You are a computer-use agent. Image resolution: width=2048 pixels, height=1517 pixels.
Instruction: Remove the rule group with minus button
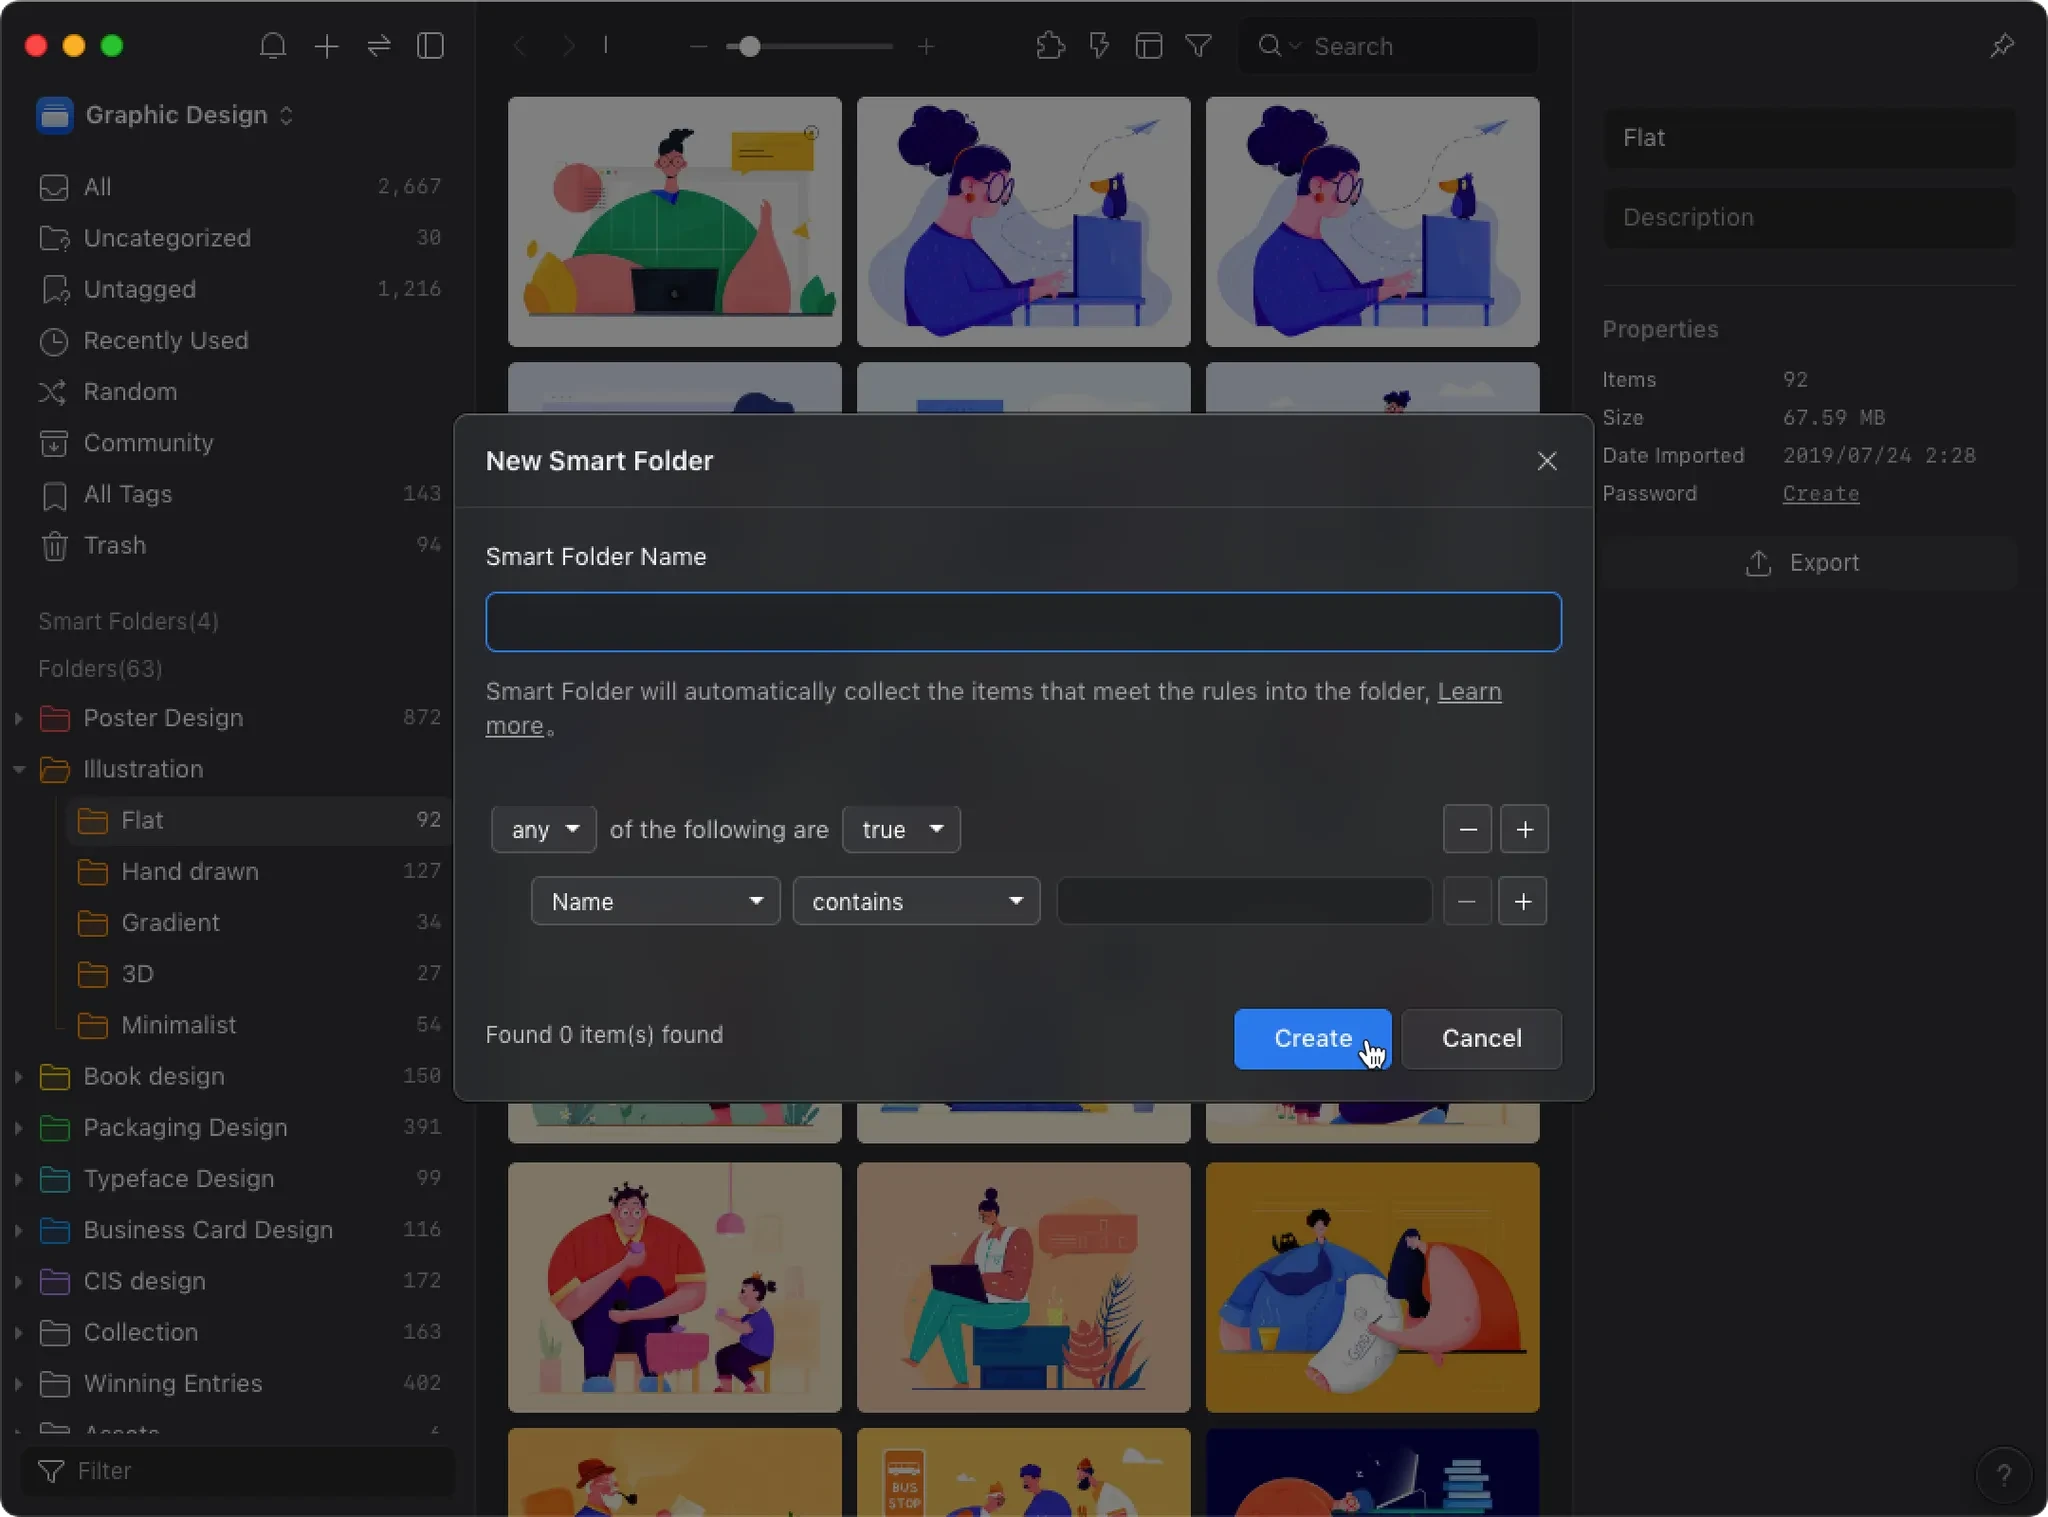pos(1467,830)
